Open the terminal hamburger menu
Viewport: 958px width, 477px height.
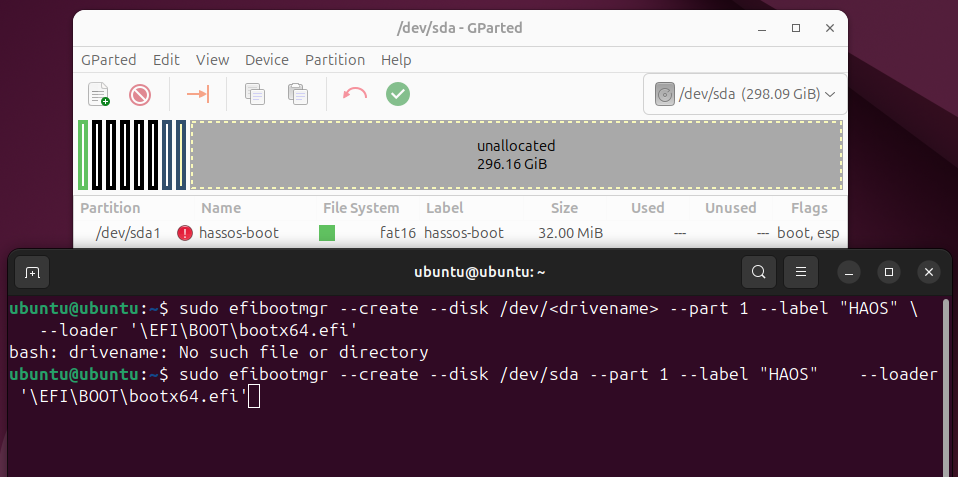(x=800, y=272)
